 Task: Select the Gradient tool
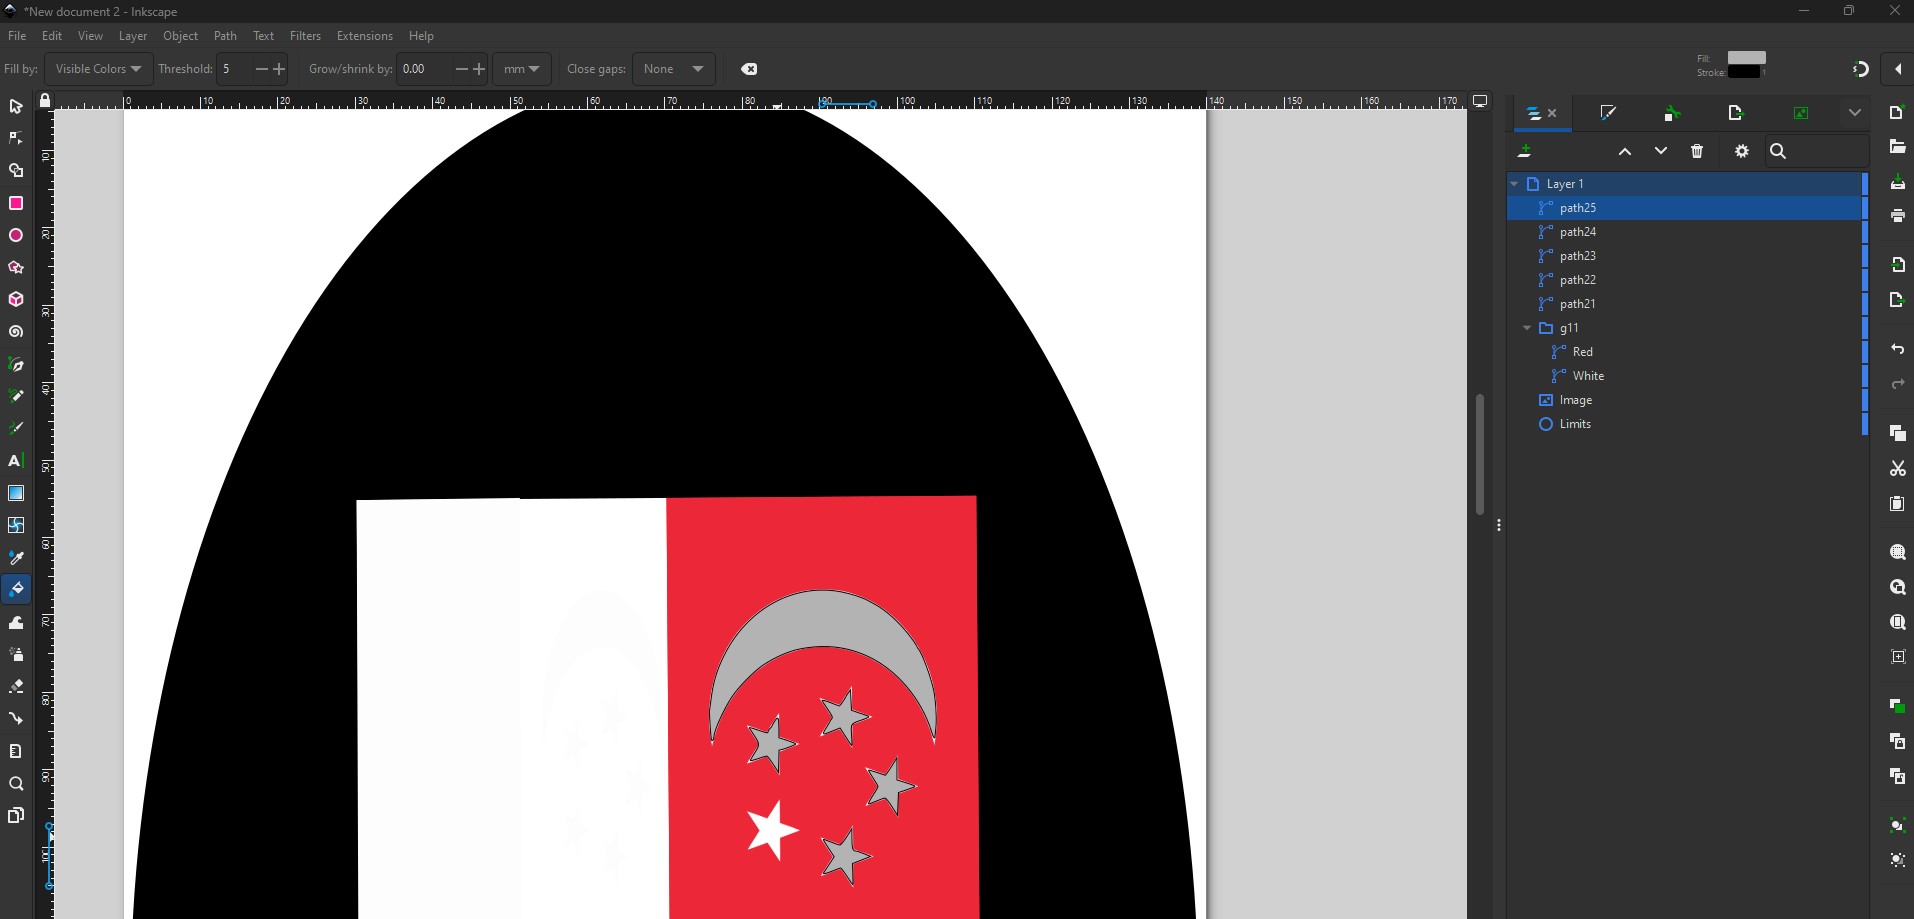pos(16,493)
